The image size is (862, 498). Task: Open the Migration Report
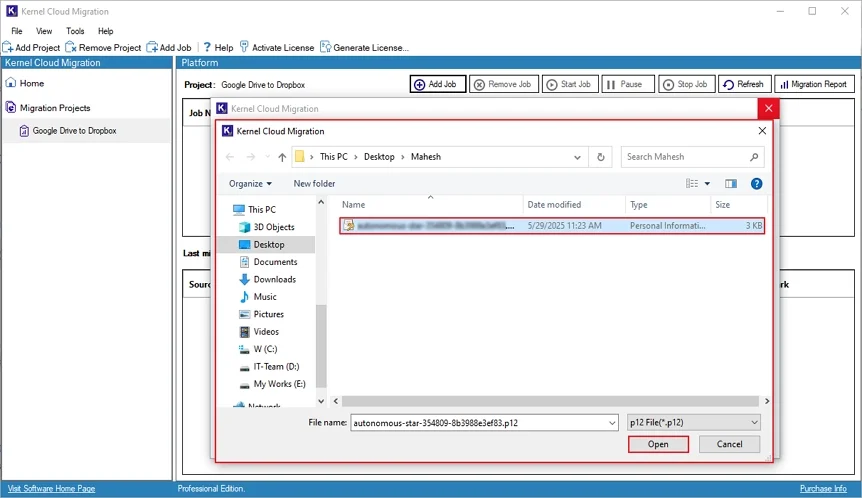[x=814, y=84]
